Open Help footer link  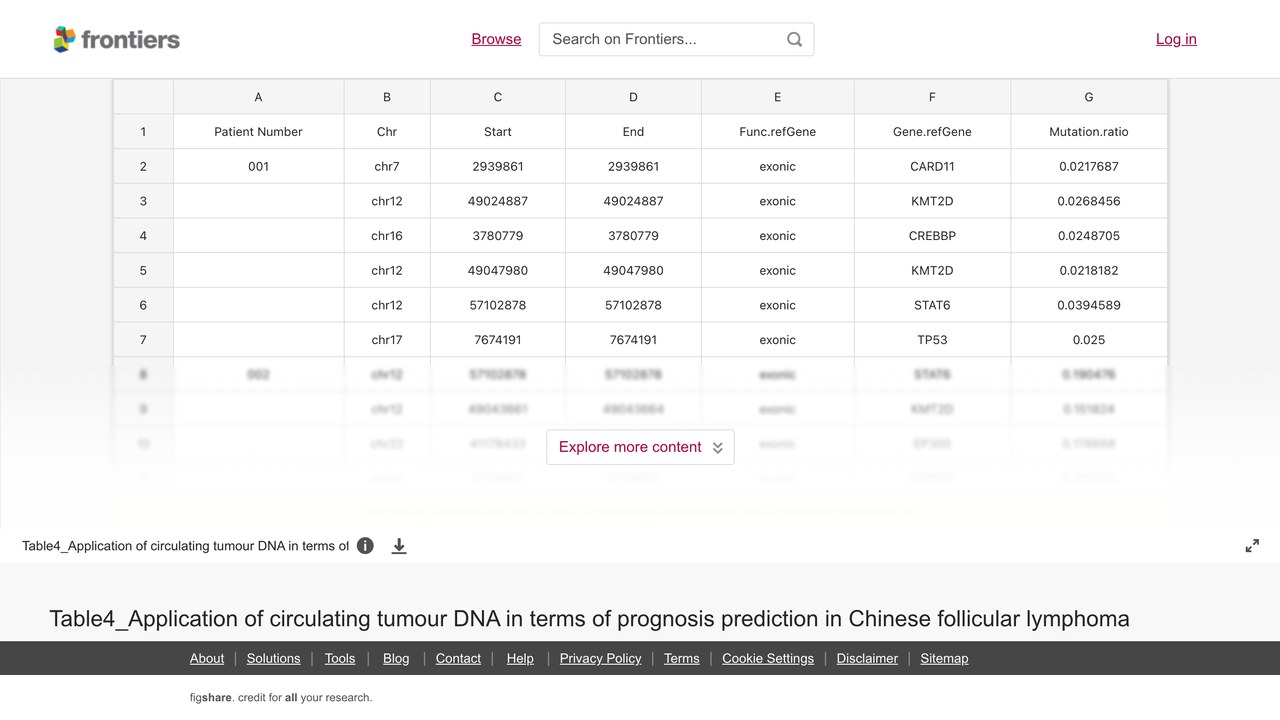coord(520,658)
